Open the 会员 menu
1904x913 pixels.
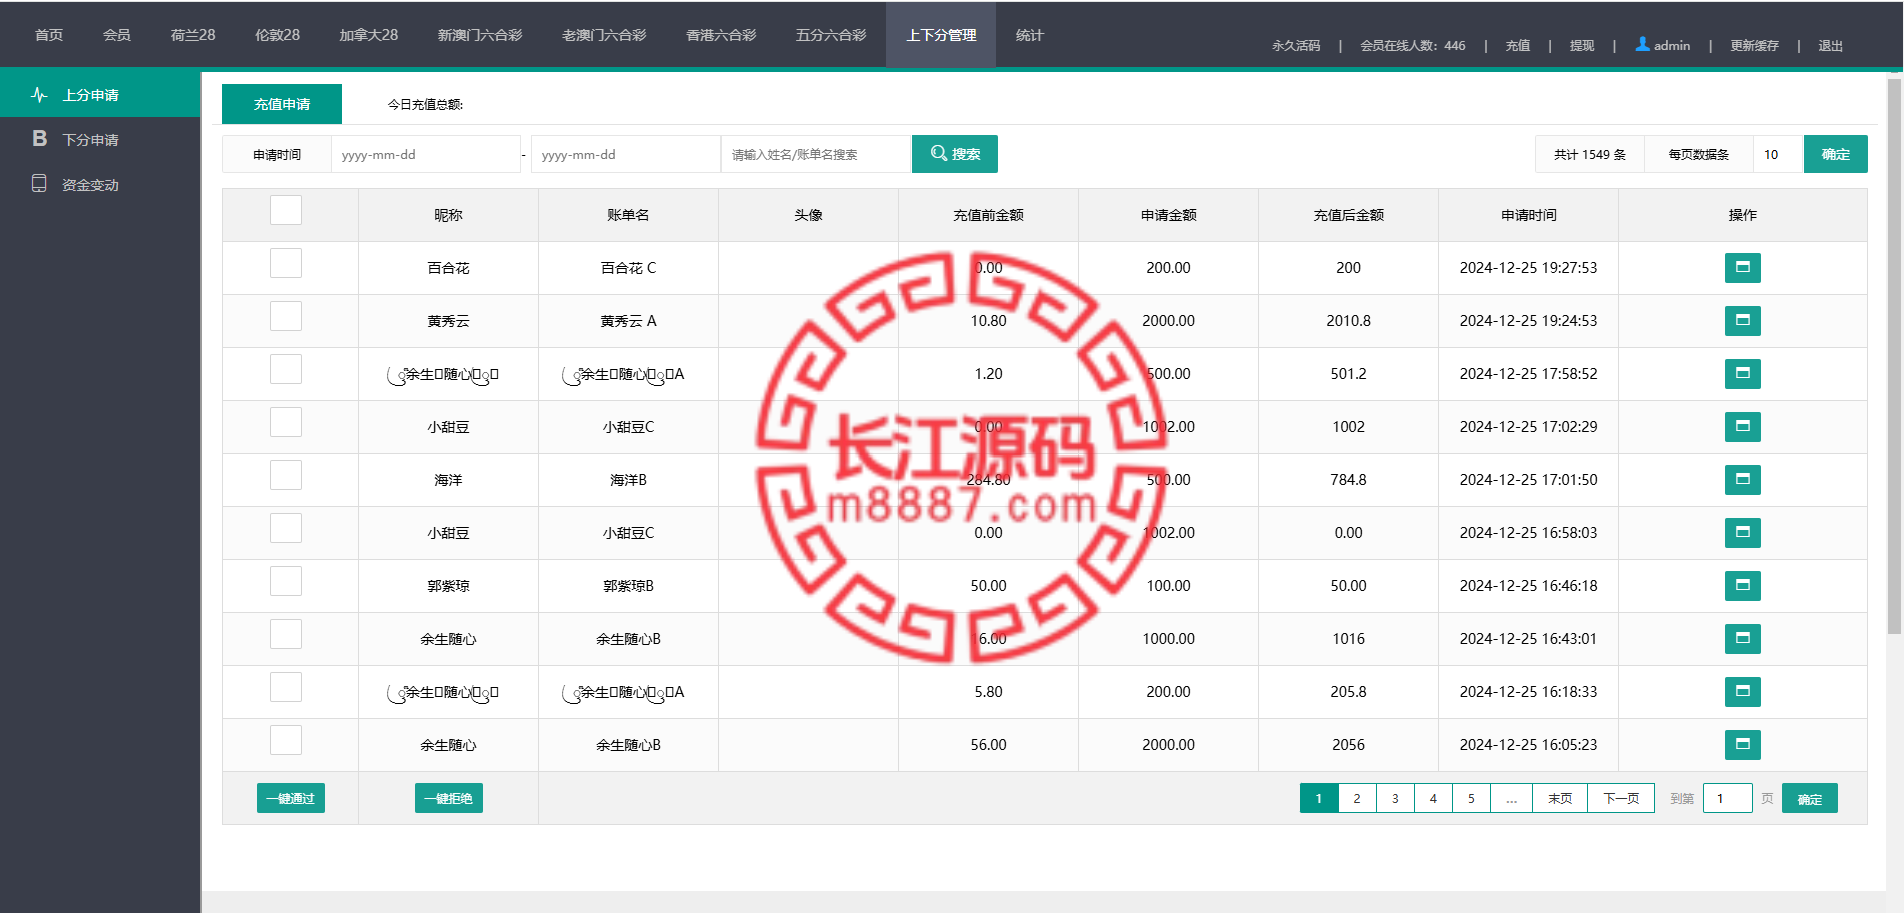(117, 35)
